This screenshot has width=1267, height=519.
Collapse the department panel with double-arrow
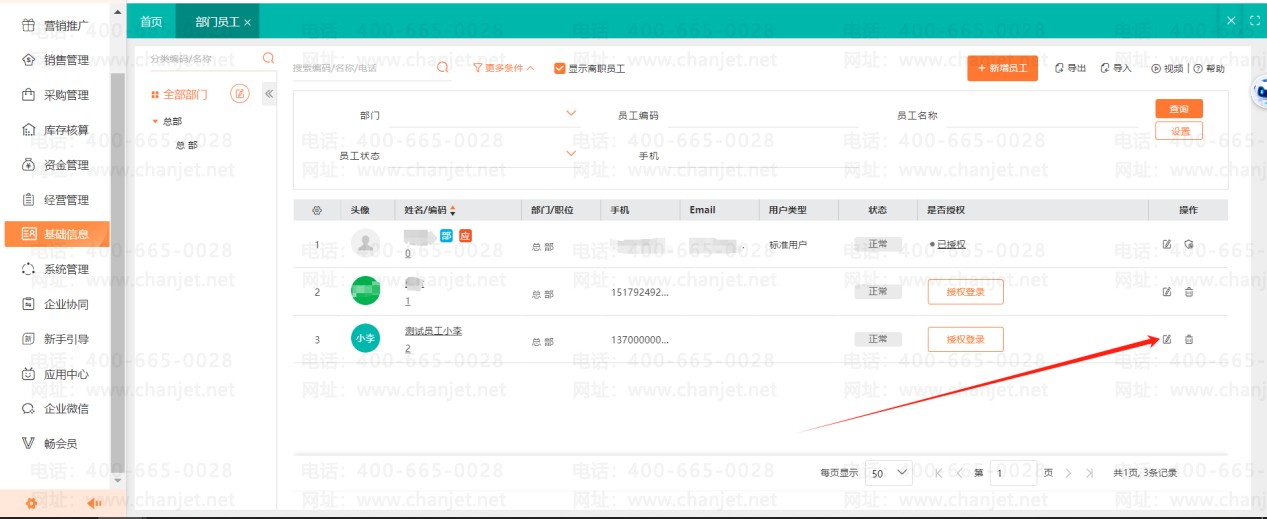pos(268,94)
